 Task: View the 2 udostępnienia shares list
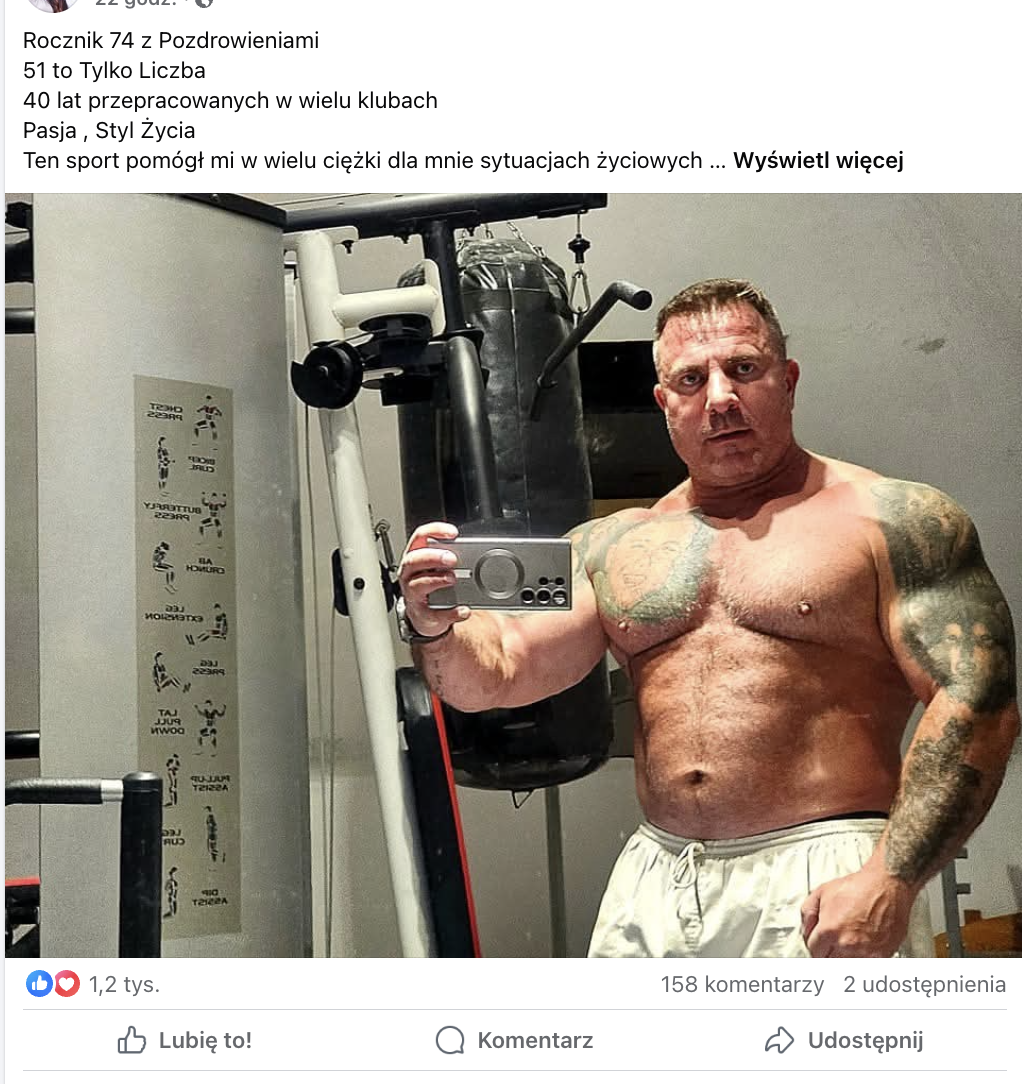925,984
